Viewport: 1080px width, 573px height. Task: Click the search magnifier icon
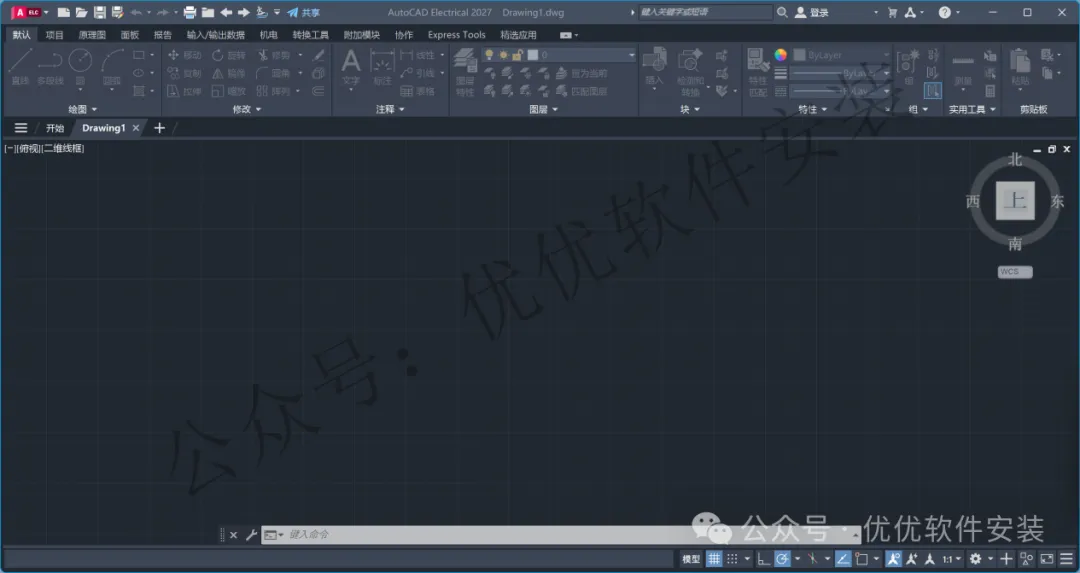pos(782,12)
